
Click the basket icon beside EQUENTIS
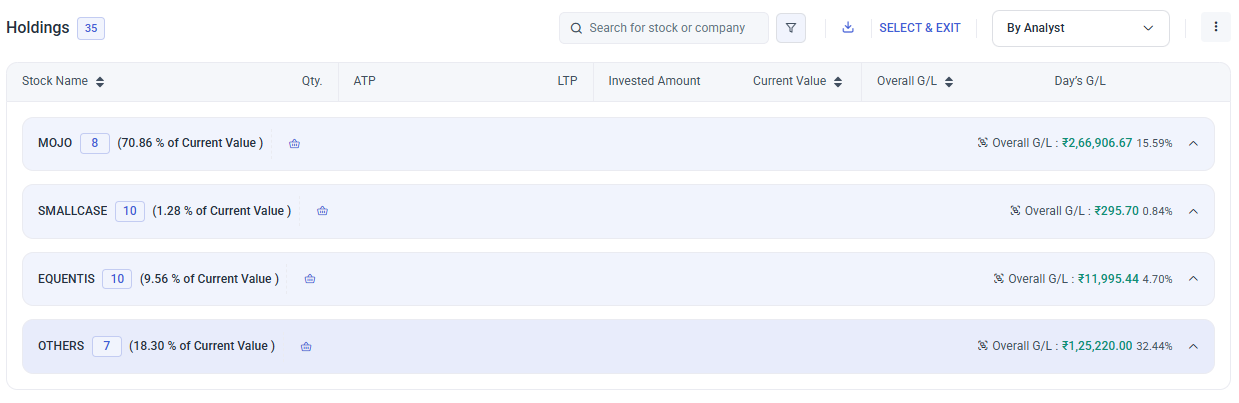tap(310, 279)
